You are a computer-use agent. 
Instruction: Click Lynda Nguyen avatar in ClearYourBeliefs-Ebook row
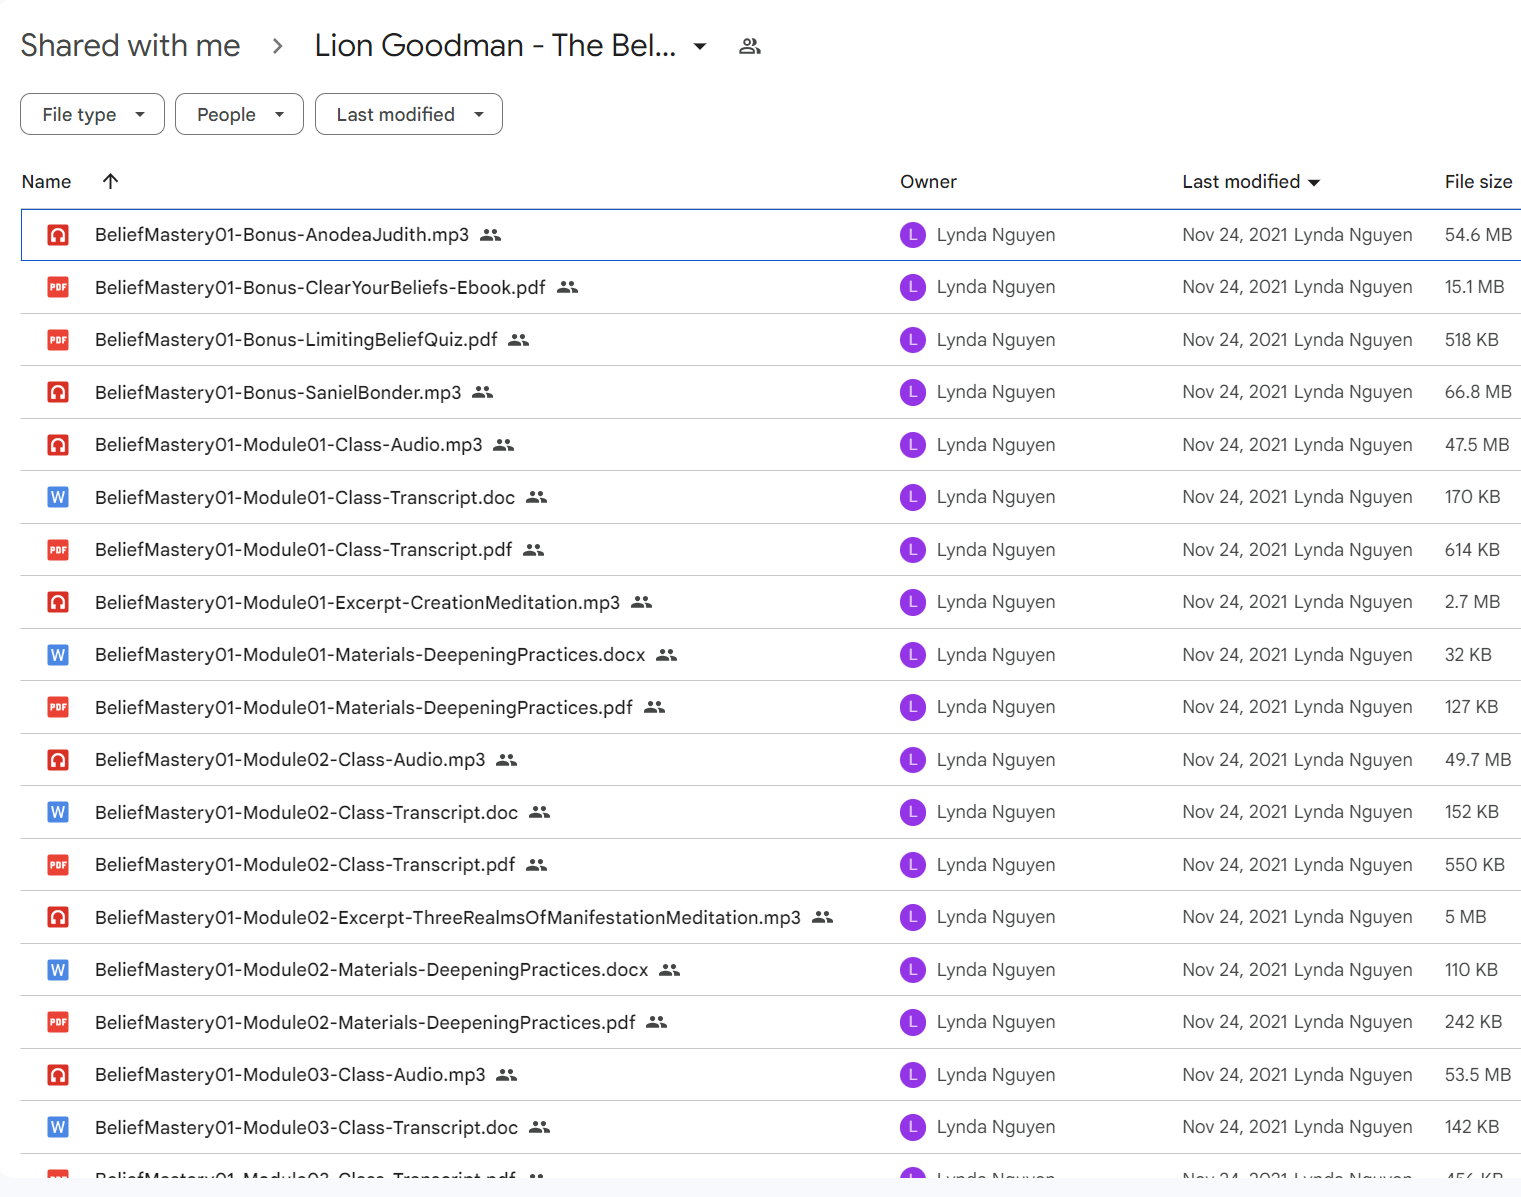(912, 287)
